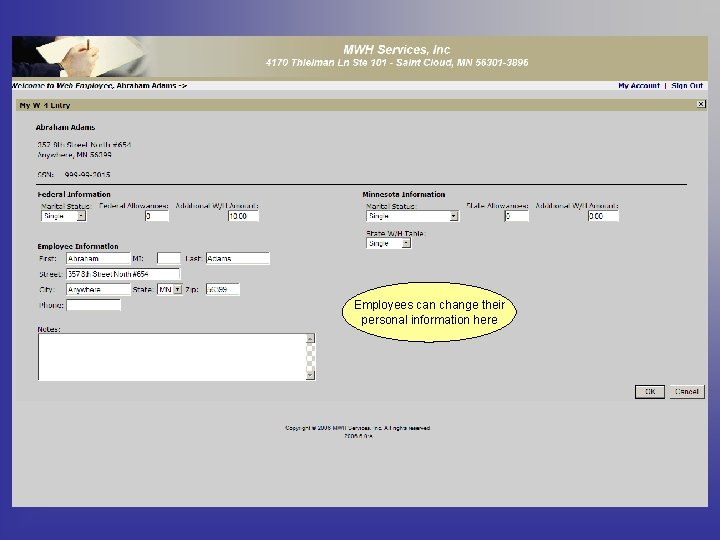Click the Phone input field
Image resolution: width=720 pixels, height=540 pixels.
93,305
